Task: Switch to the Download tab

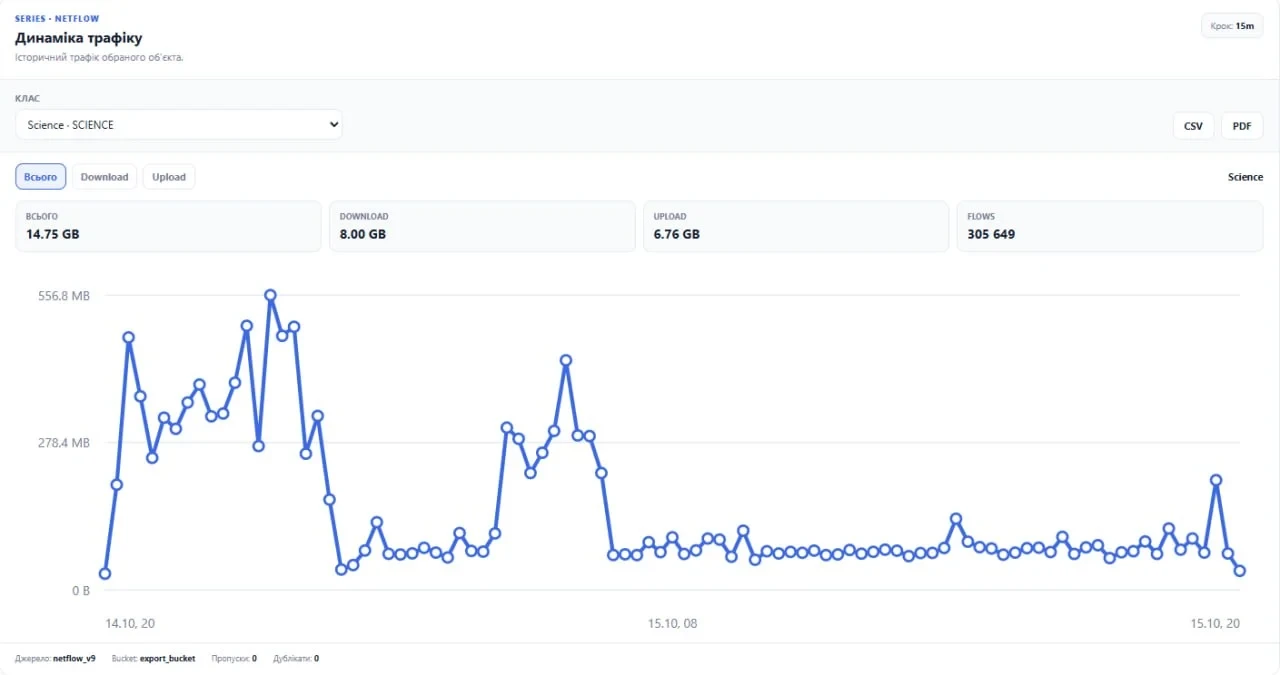Action: pyautogui.click(x=105, y=177)
